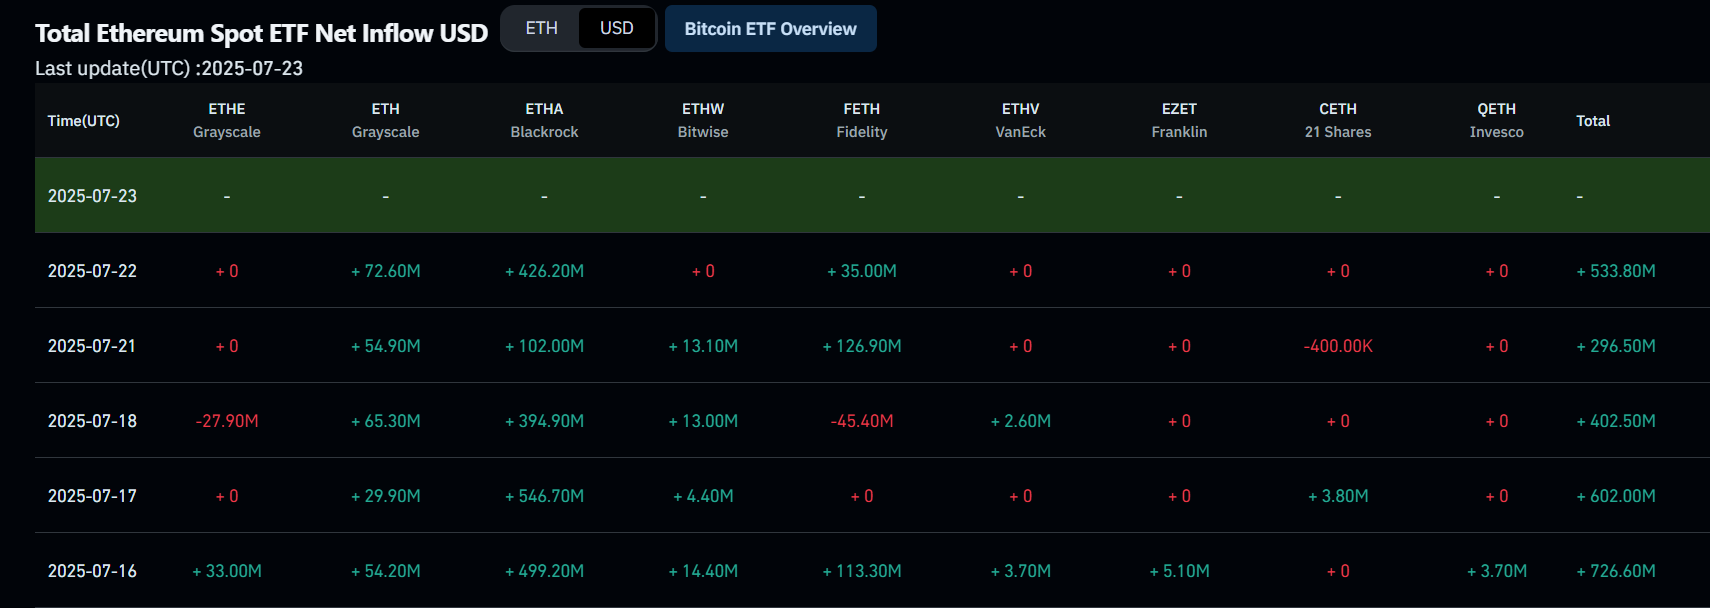This screenshot has width=1710, height=608.
Task: Click the 2025-07-16 row date
Action: (92, 571)
